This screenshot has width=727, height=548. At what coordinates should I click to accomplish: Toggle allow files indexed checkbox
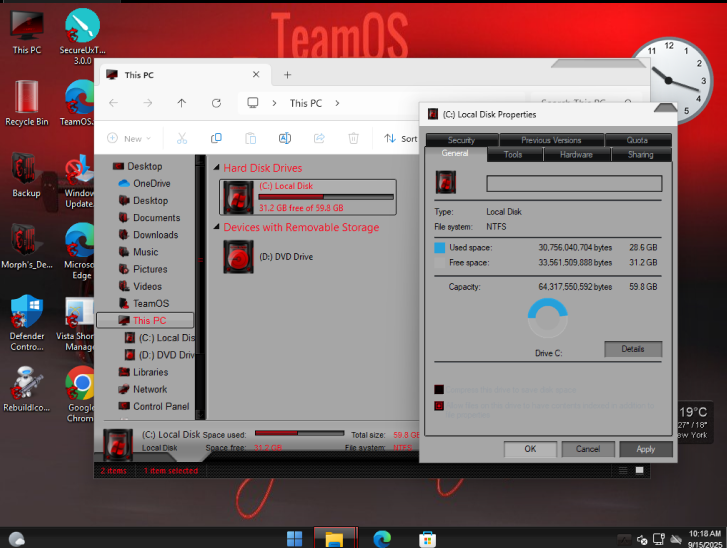coord(439,406)
